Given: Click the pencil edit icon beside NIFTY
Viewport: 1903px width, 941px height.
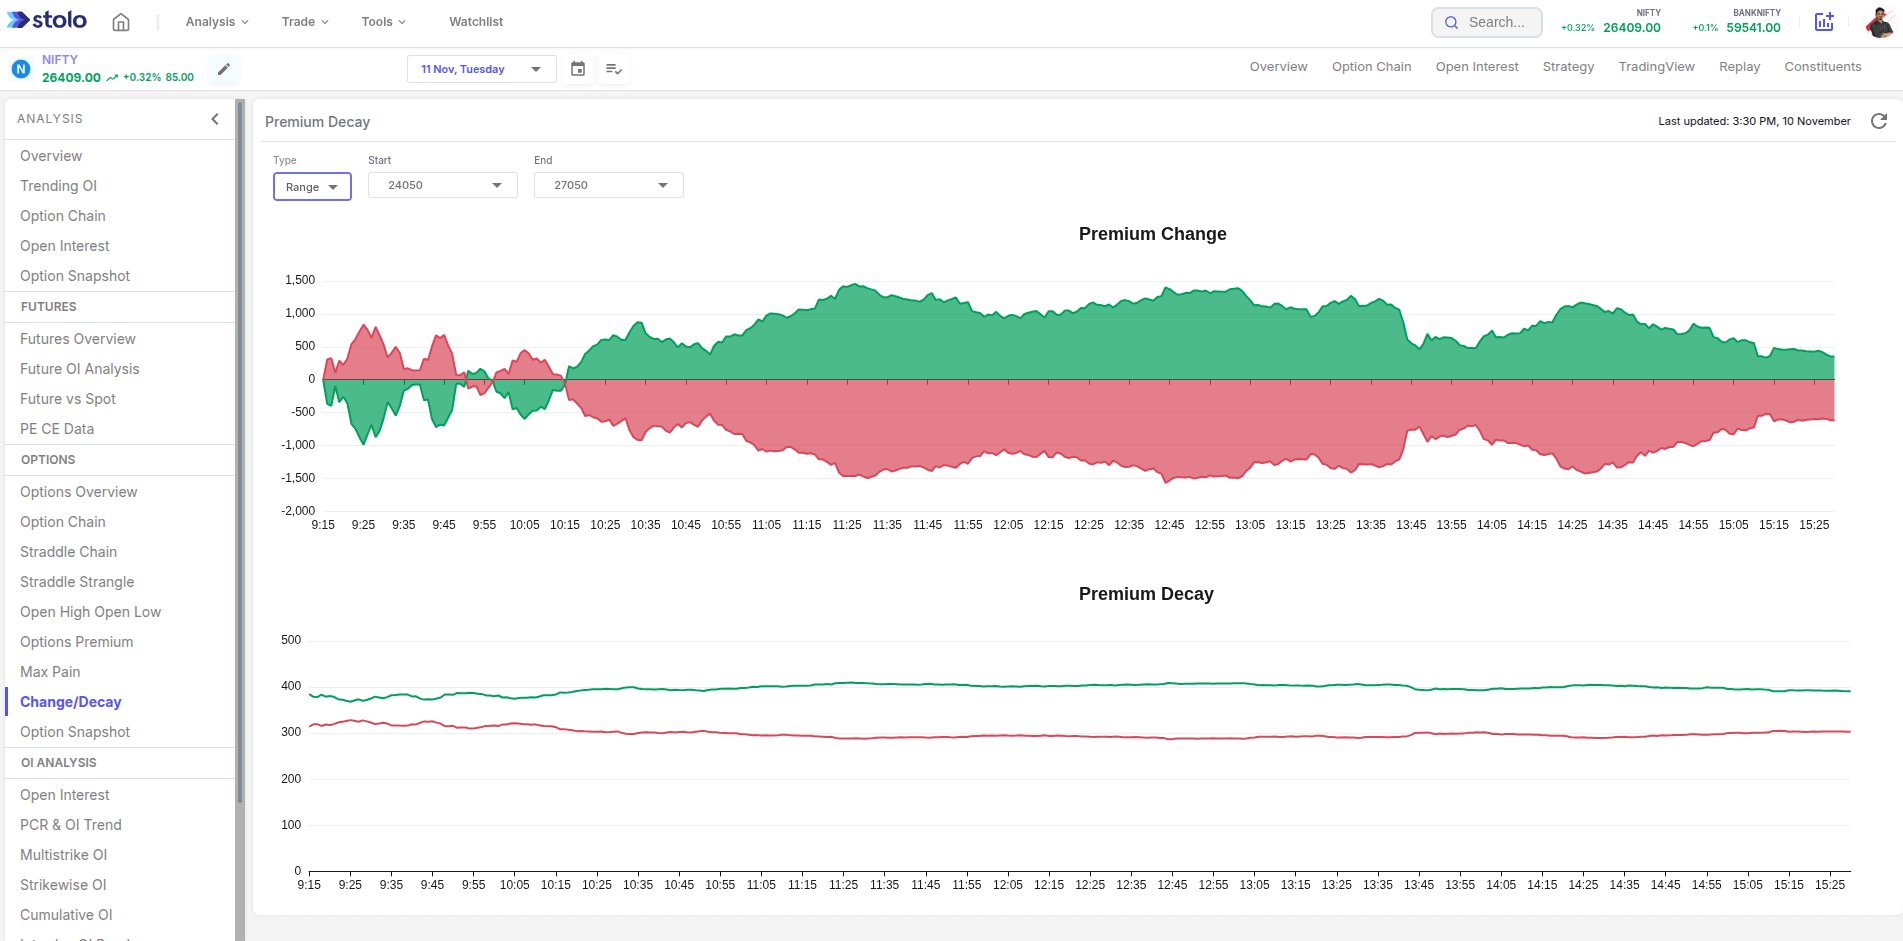Looking at the screenshot, I should pos(224,69).
